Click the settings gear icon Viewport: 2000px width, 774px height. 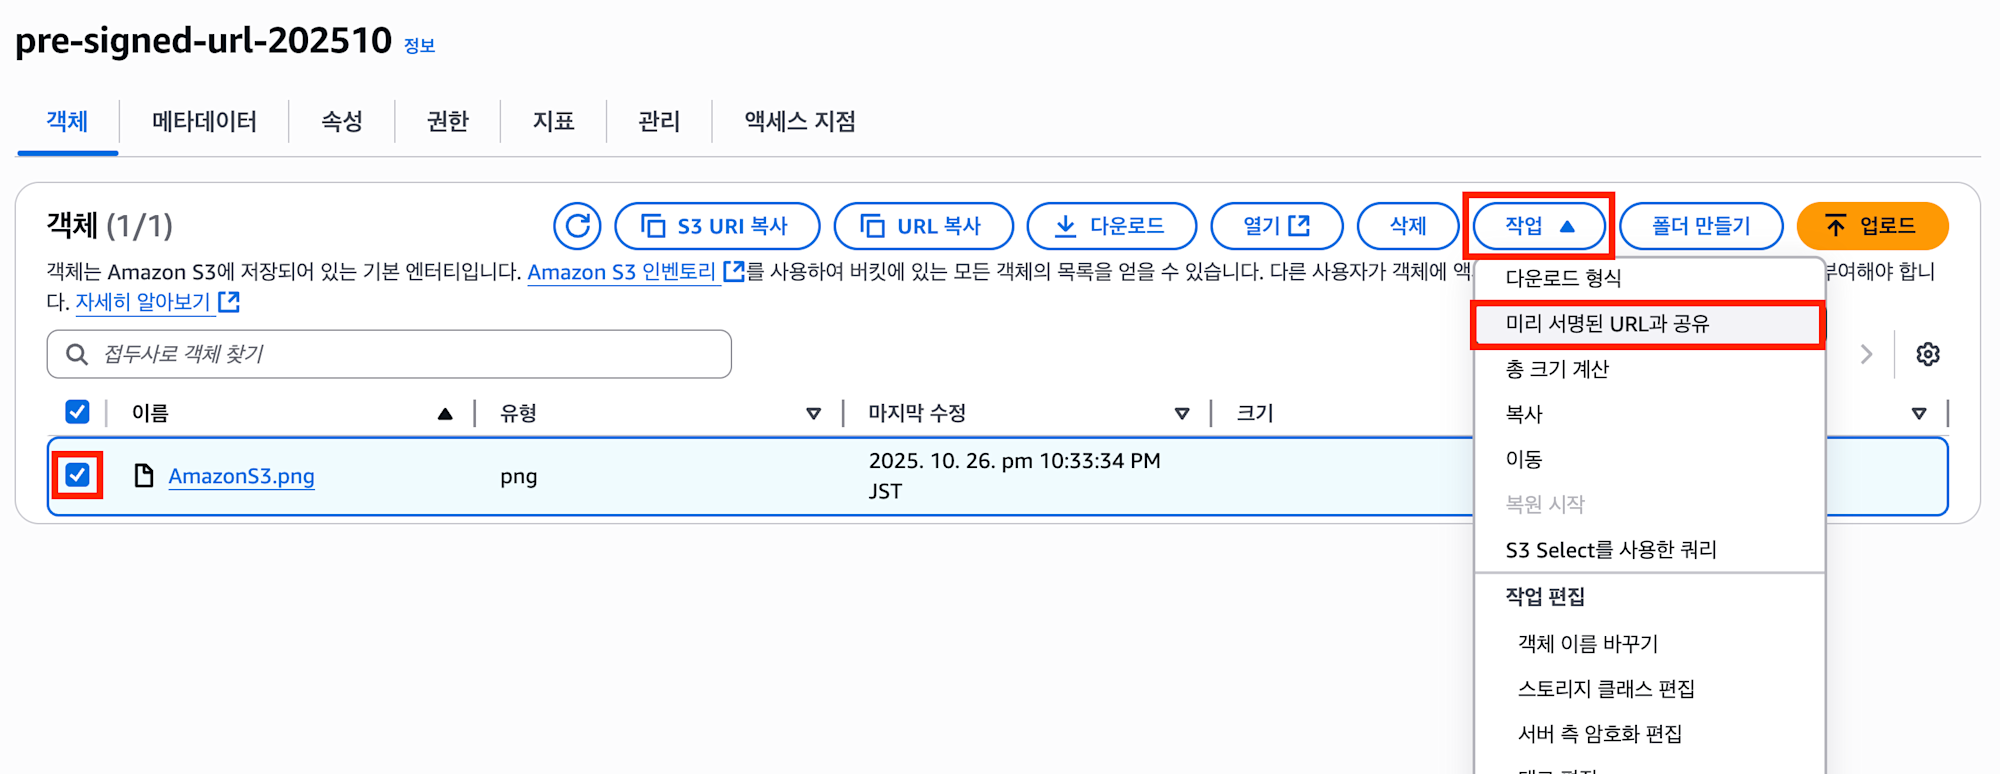pyautogui.click(x=1928, y=354)
